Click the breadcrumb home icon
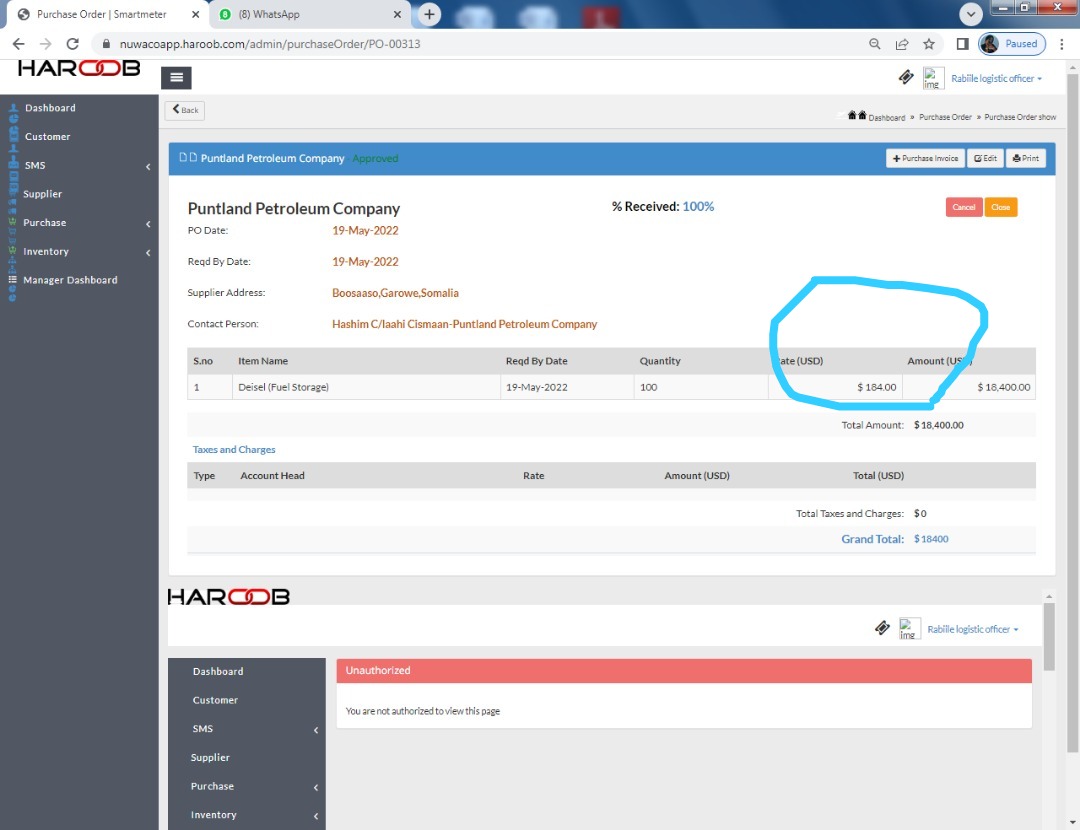This screenshot has height=830, width=1080. tap(857, 115)
